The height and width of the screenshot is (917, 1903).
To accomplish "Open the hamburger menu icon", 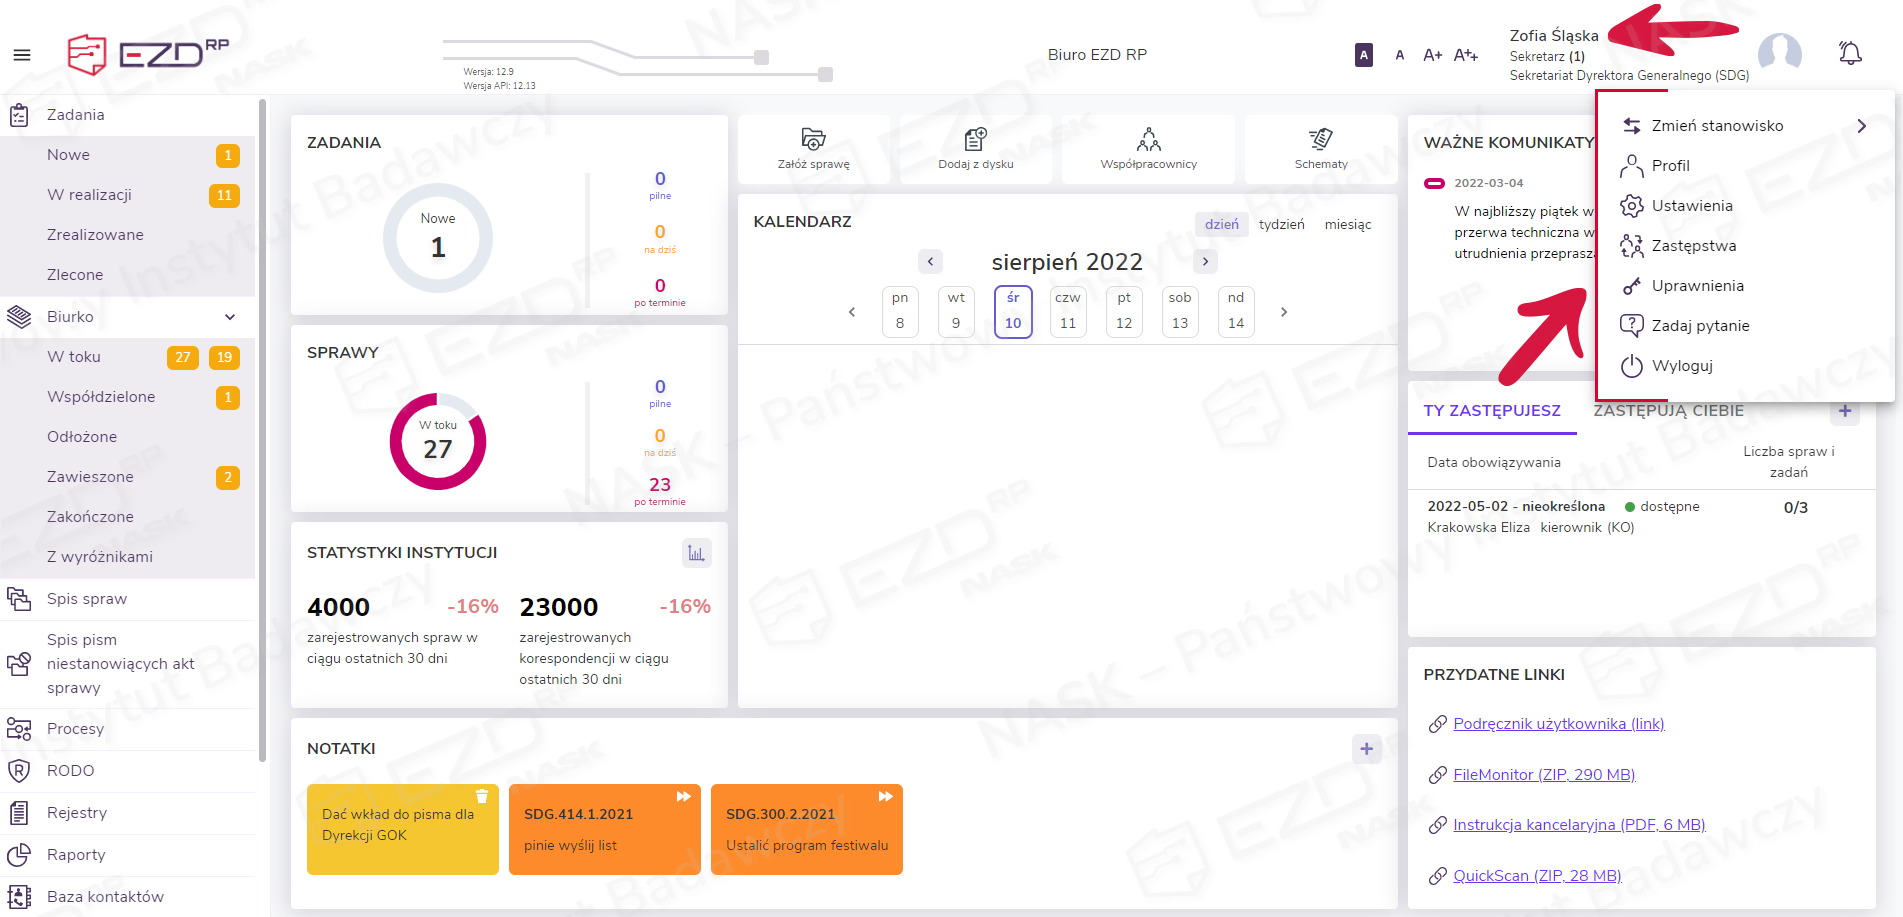I will (x=22, y=55).
